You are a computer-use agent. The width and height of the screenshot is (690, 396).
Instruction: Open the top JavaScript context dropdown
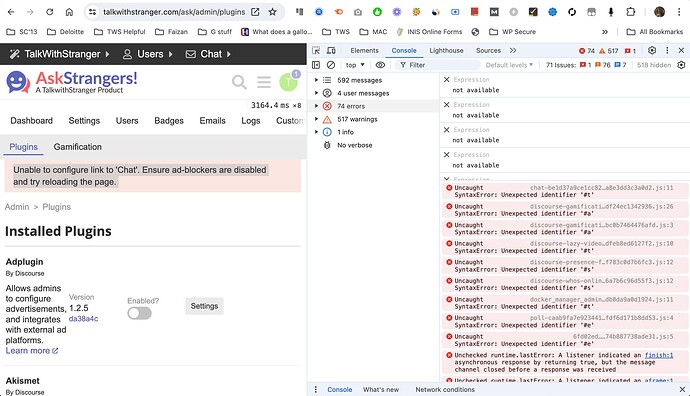pyautogui.click(x=355, y=65)
